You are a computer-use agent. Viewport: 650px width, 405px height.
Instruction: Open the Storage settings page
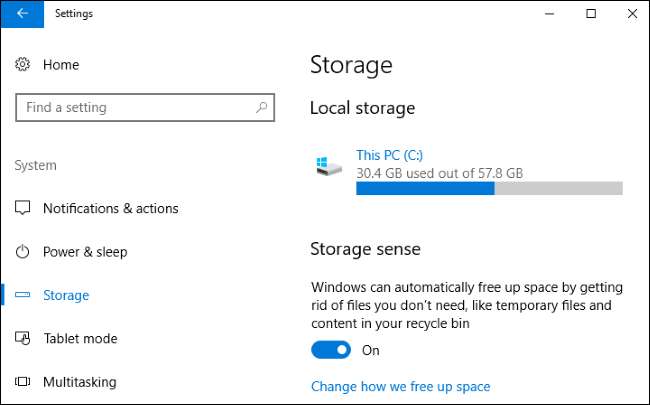click(x=66, y=295)
